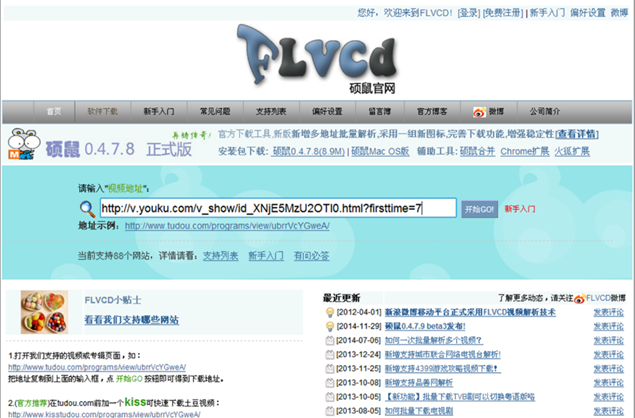Screen dimensions: 635x418
Task: Open 新手入门 in navigation bar
Action: click(x=159, y=111)
